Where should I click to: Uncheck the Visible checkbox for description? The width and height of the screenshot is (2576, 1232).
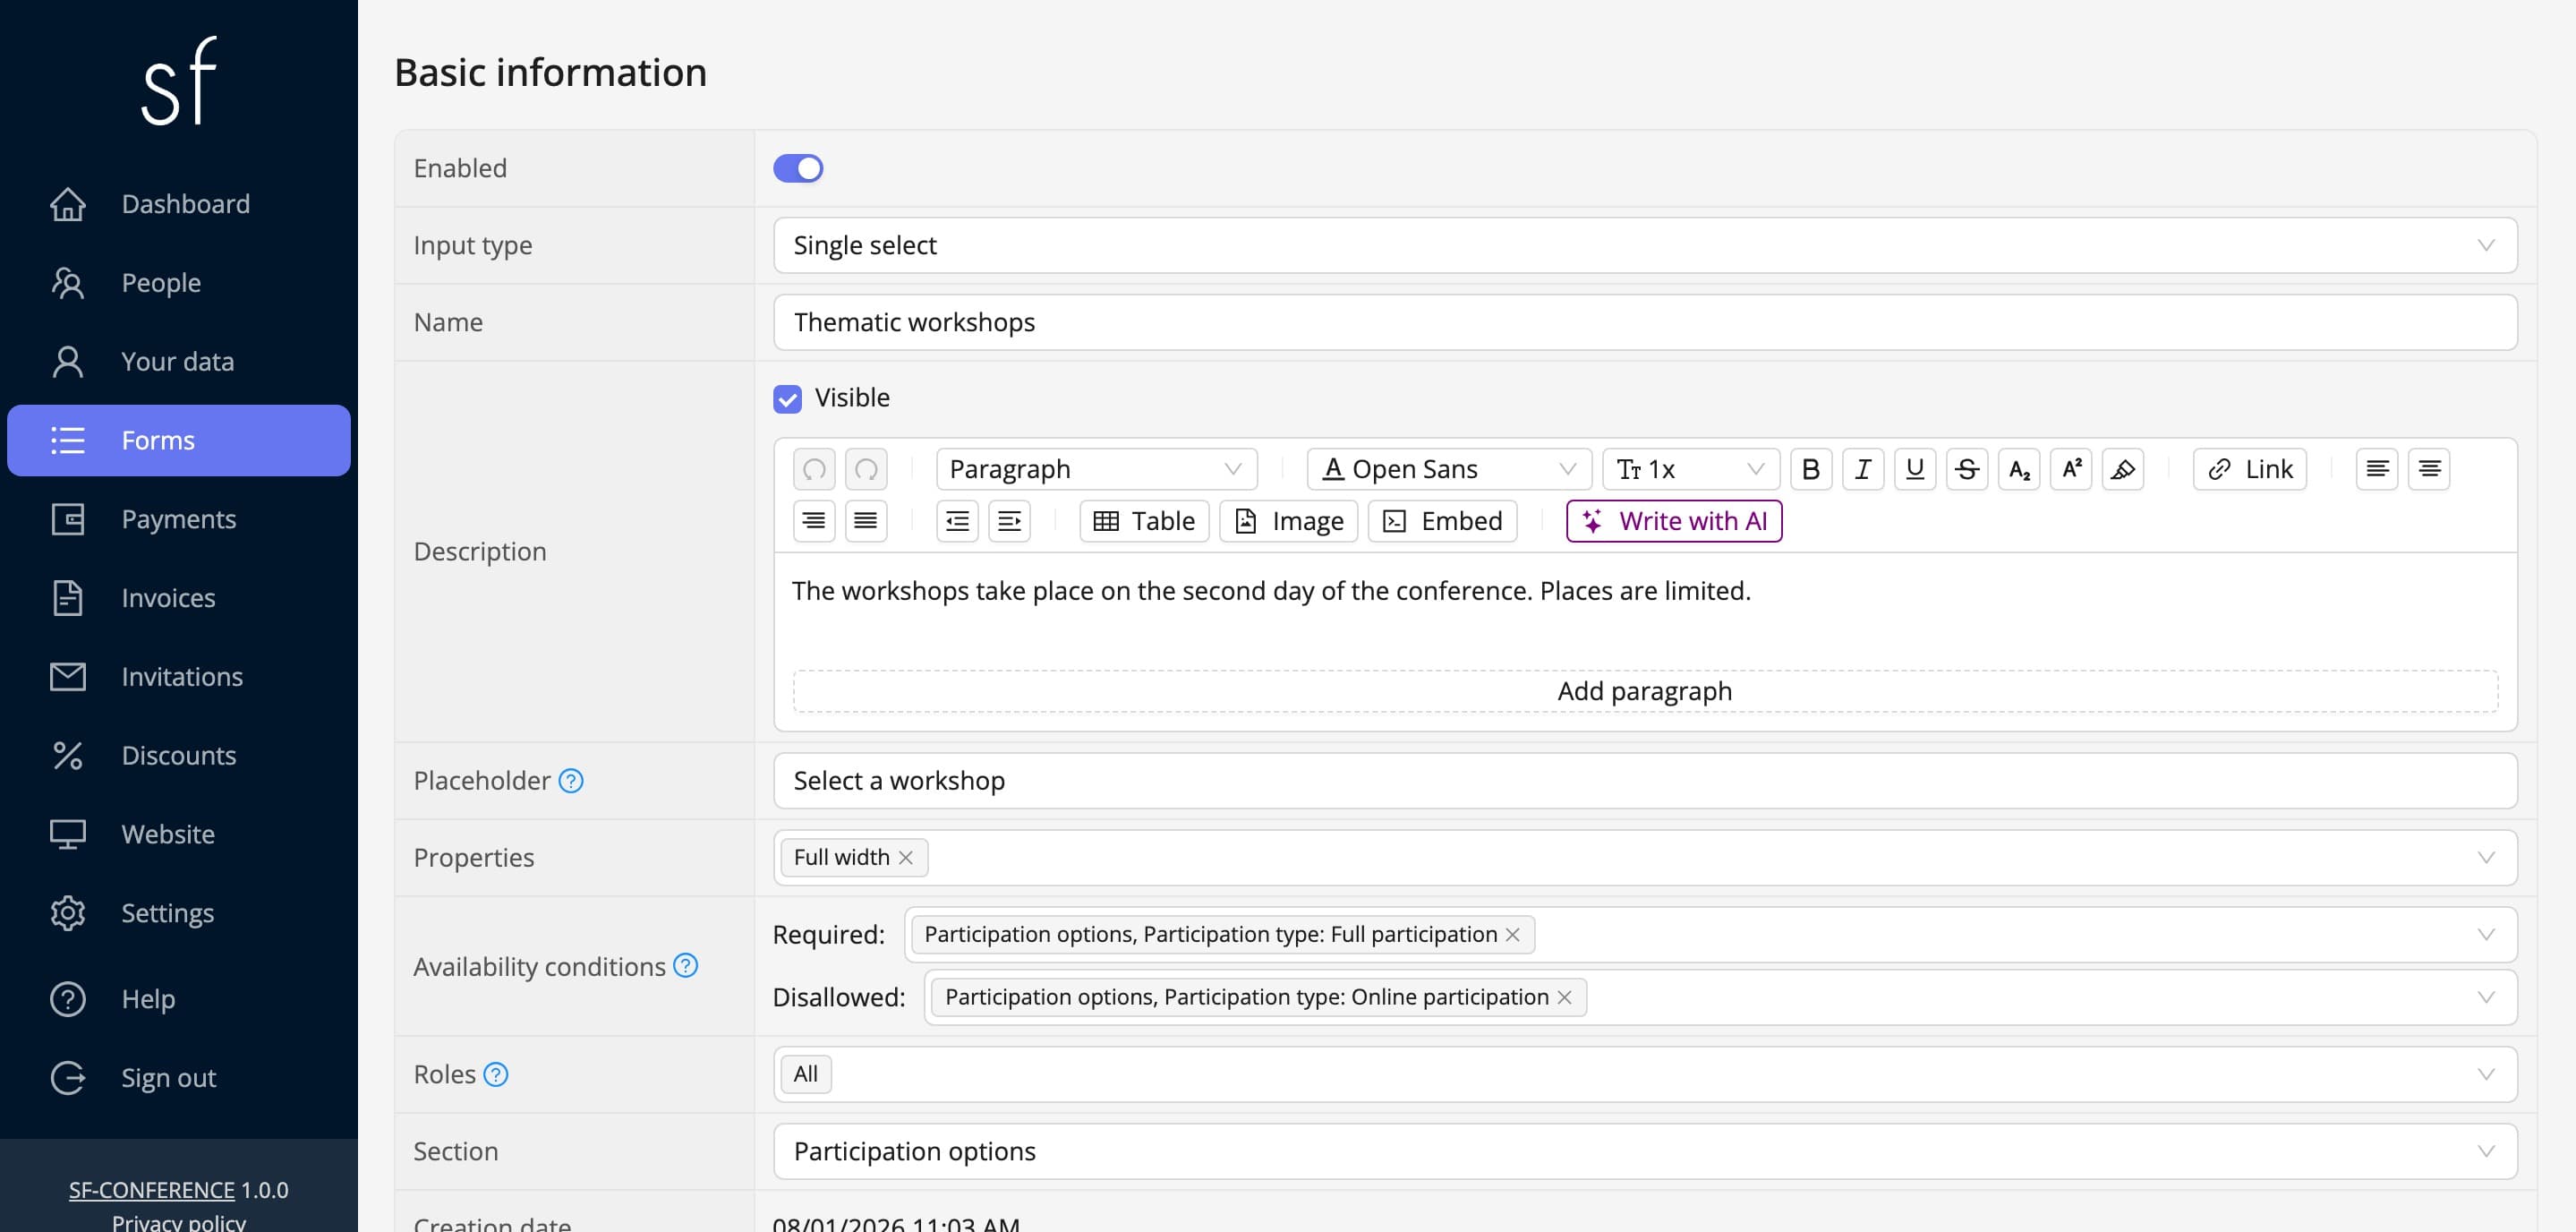point(788,399)
